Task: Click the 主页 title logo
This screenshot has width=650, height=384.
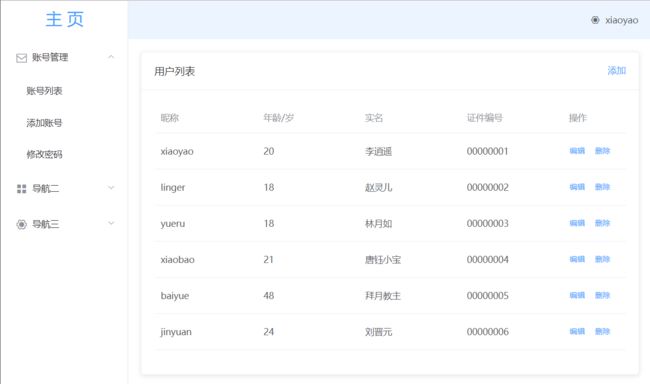Action: point(65,19)
